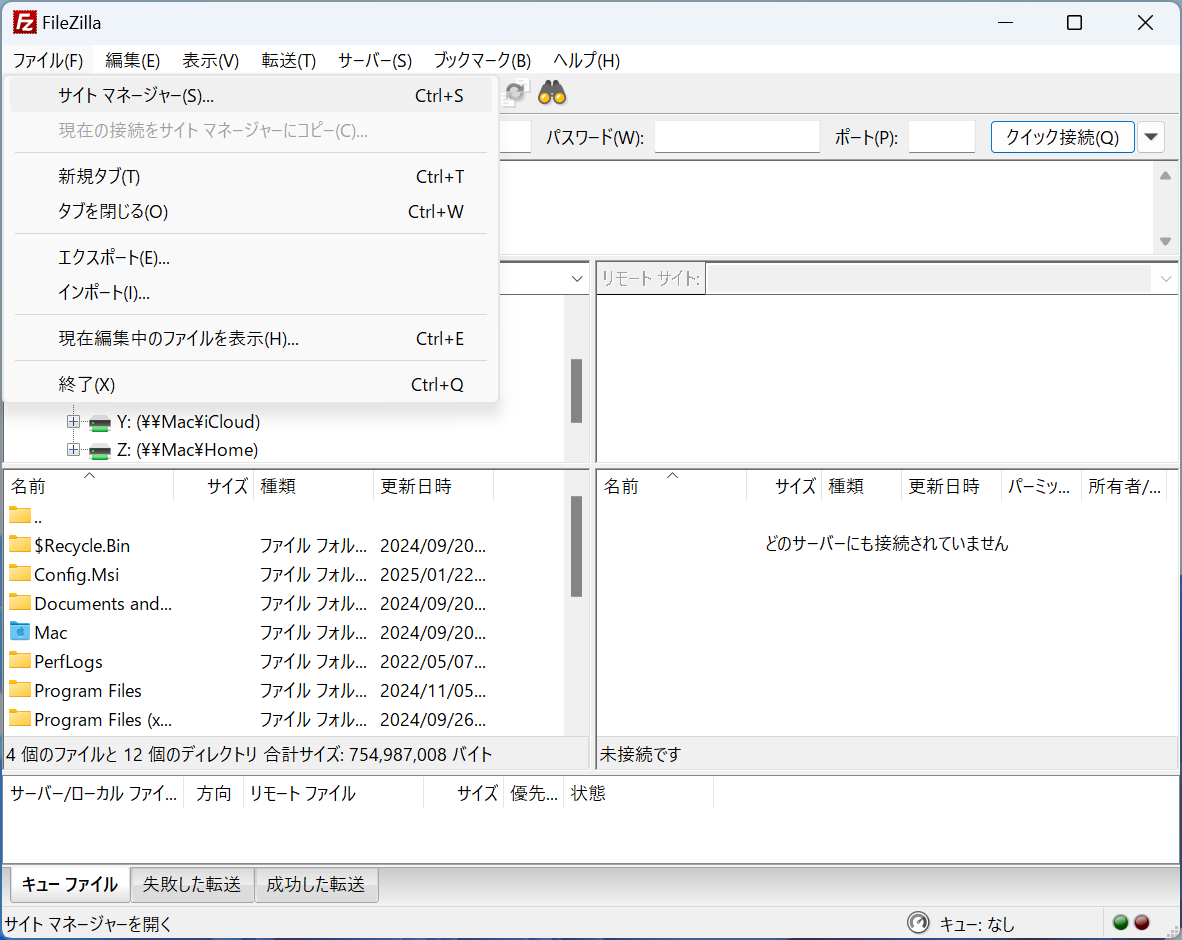This screenshot has width=1182, height=940.
Task: Click the Port (ポート) input field
Action: pos(942,137)
